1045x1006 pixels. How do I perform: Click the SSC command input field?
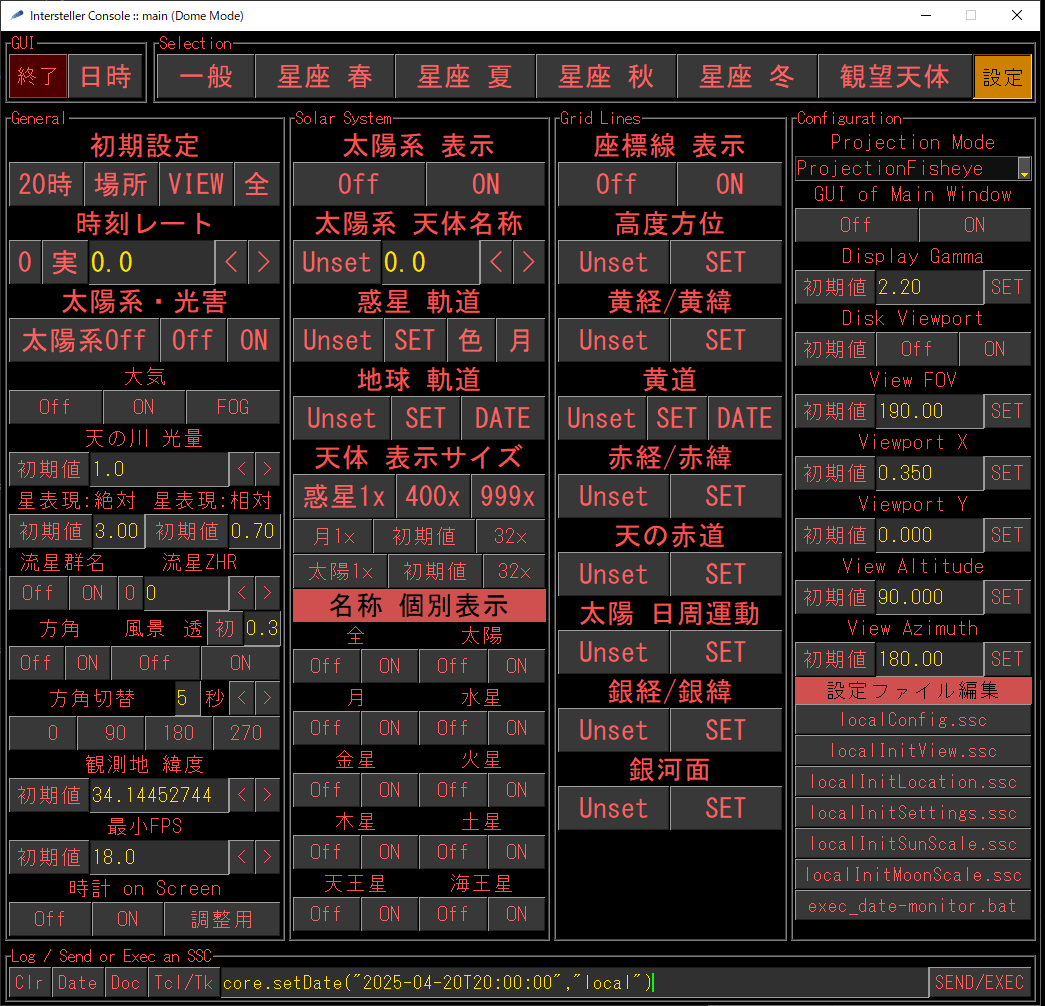[574, 983]
